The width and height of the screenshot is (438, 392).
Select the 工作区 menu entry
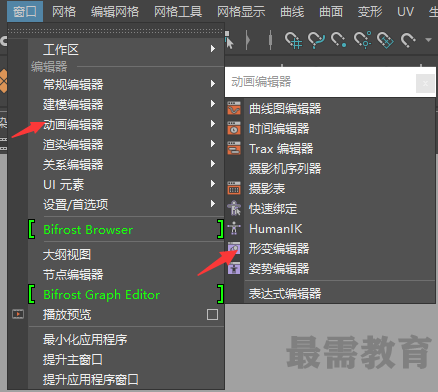click(x=126, y=49)
